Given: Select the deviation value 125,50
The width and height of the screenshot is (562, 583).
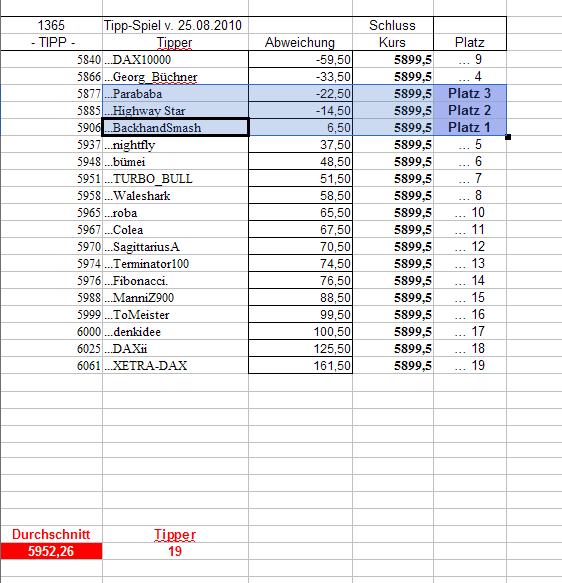Looking at the screenshot, I should tap(300, 349).
